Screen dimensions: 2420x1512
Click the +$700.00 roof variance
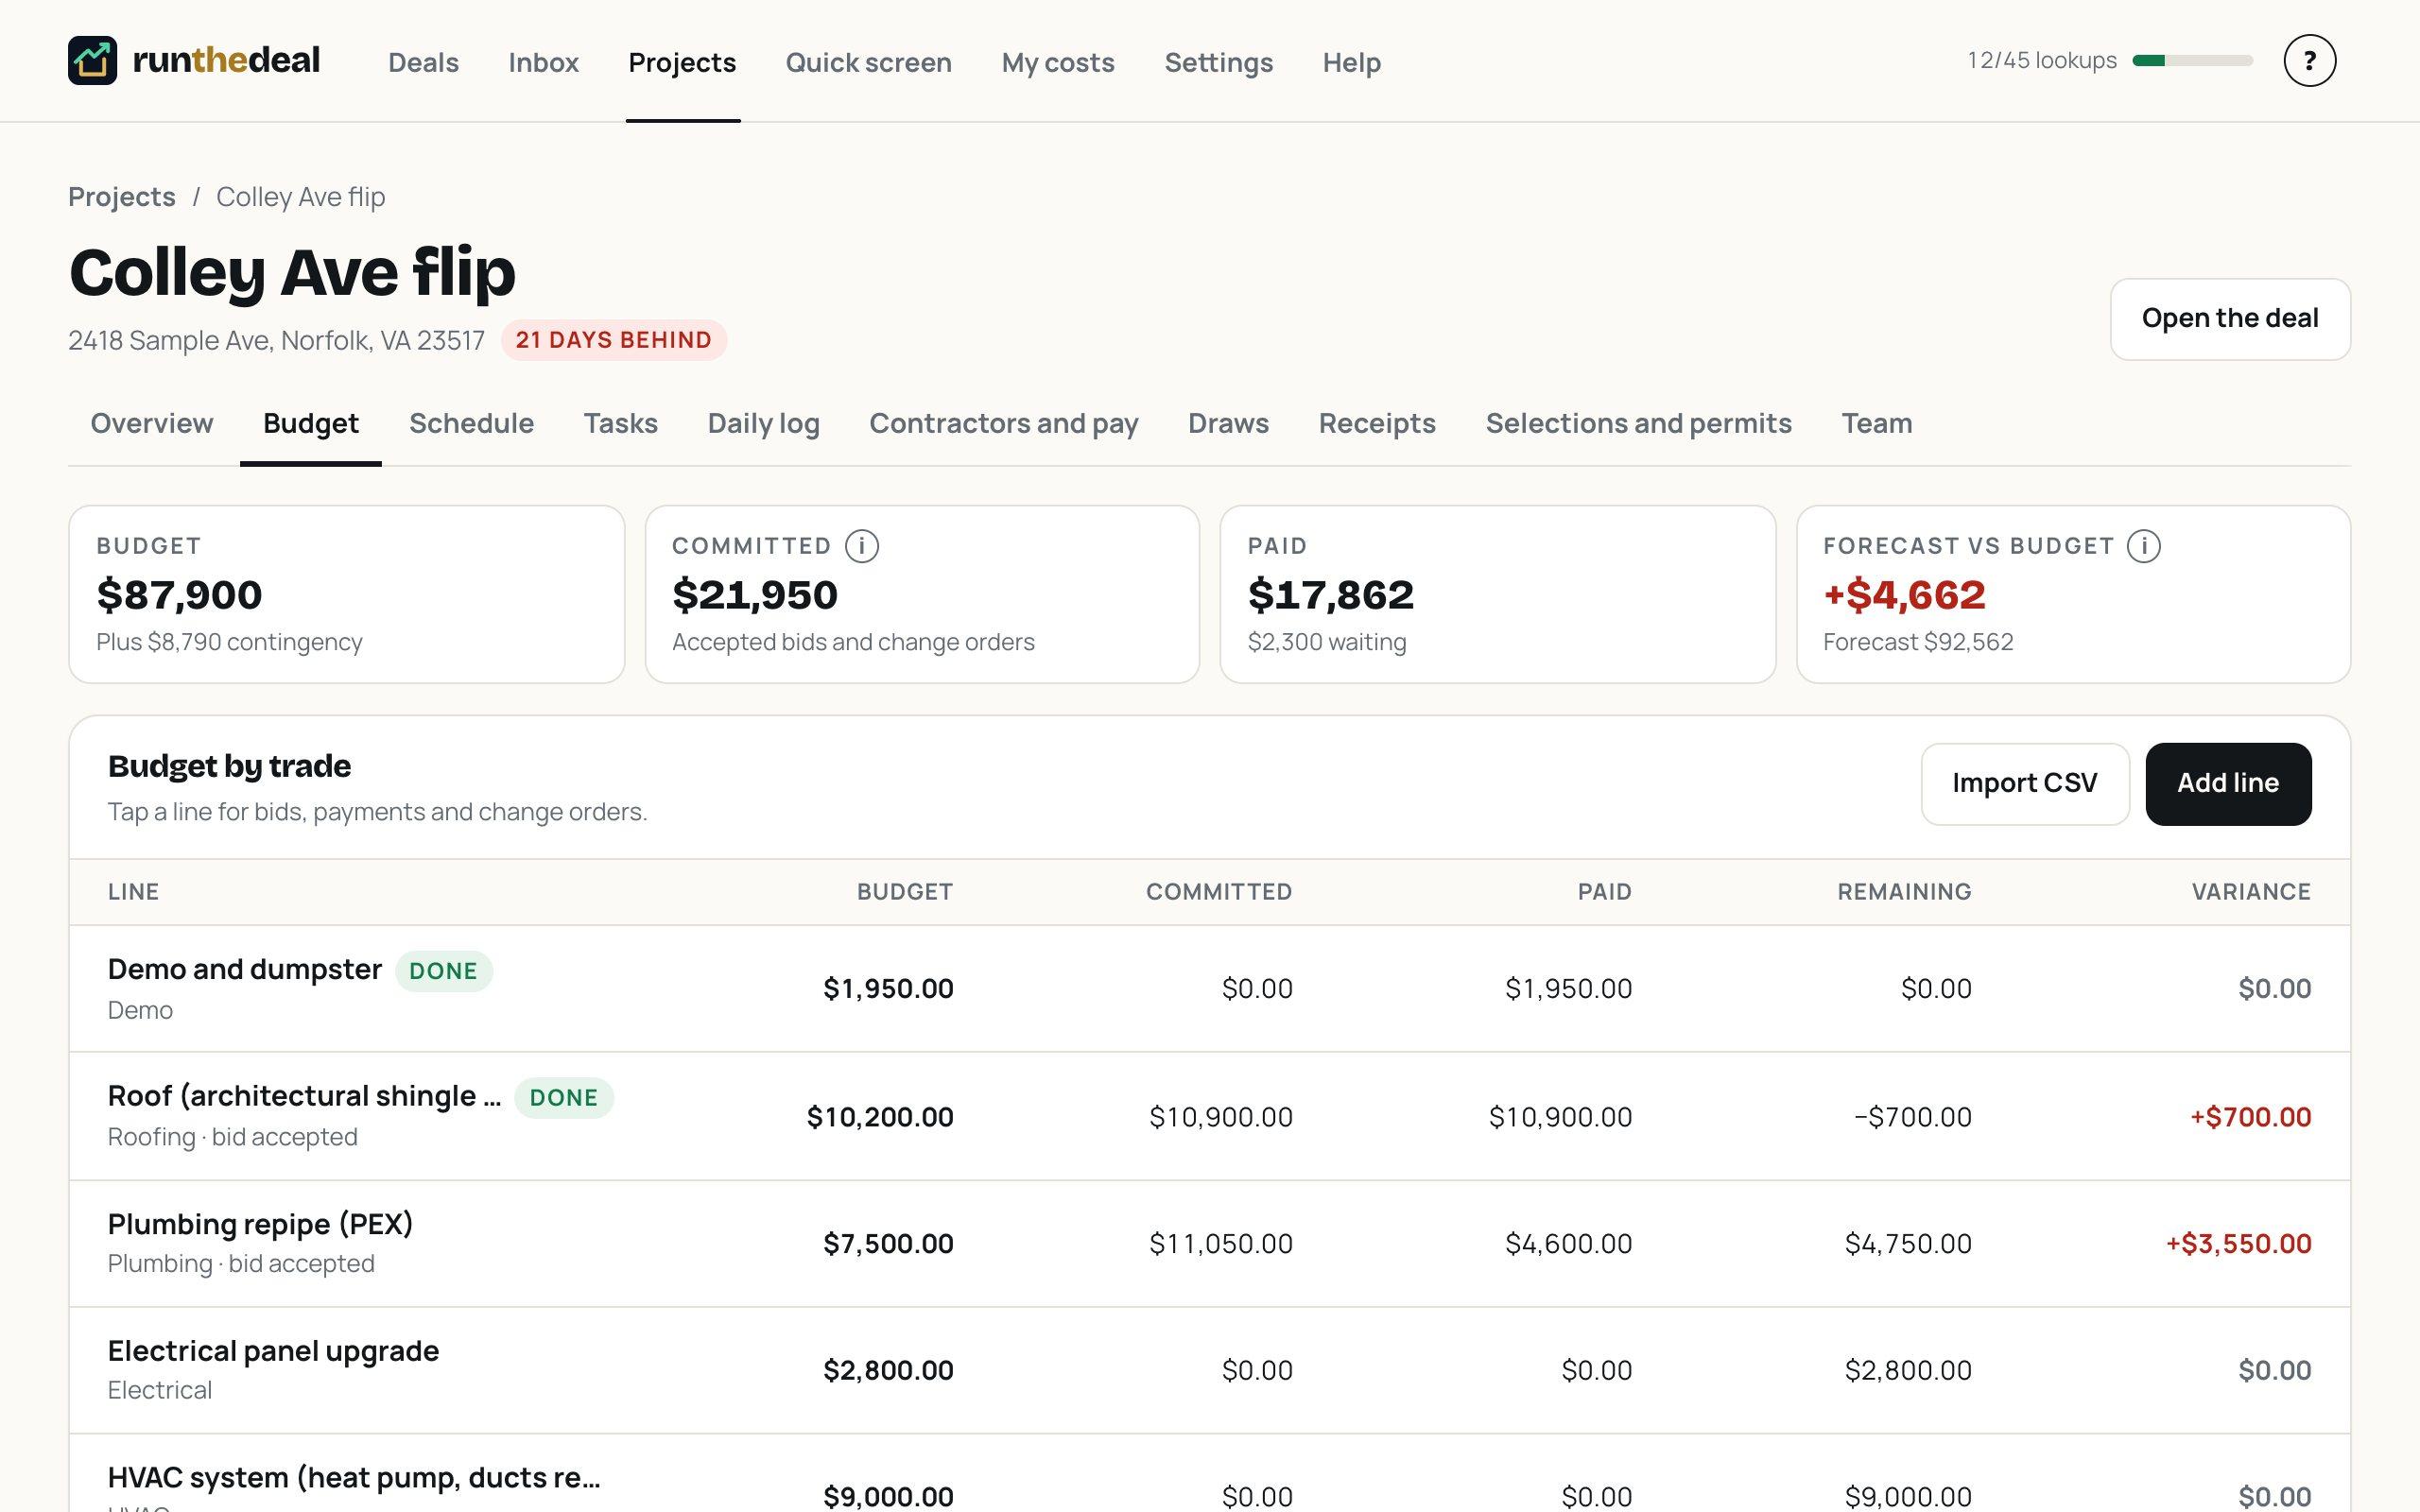(x=2250, y=1117)
